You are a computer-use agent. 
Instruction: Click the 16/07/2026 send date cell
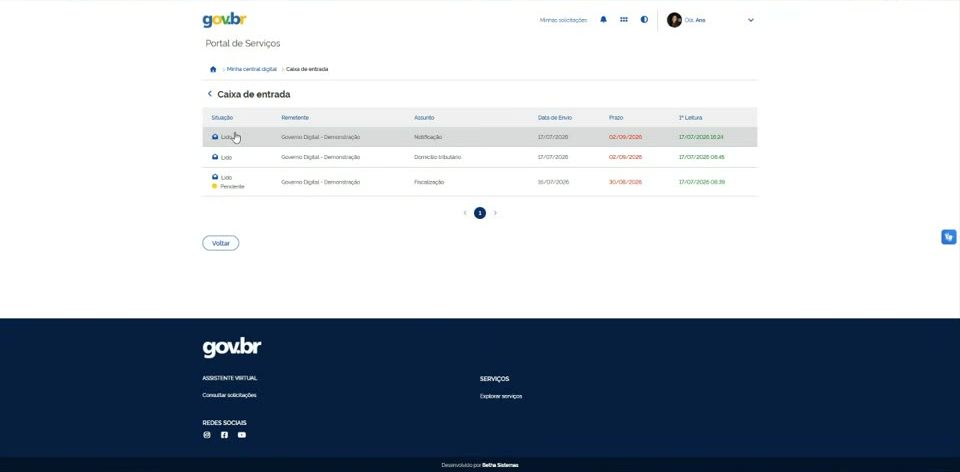point(553,182)
